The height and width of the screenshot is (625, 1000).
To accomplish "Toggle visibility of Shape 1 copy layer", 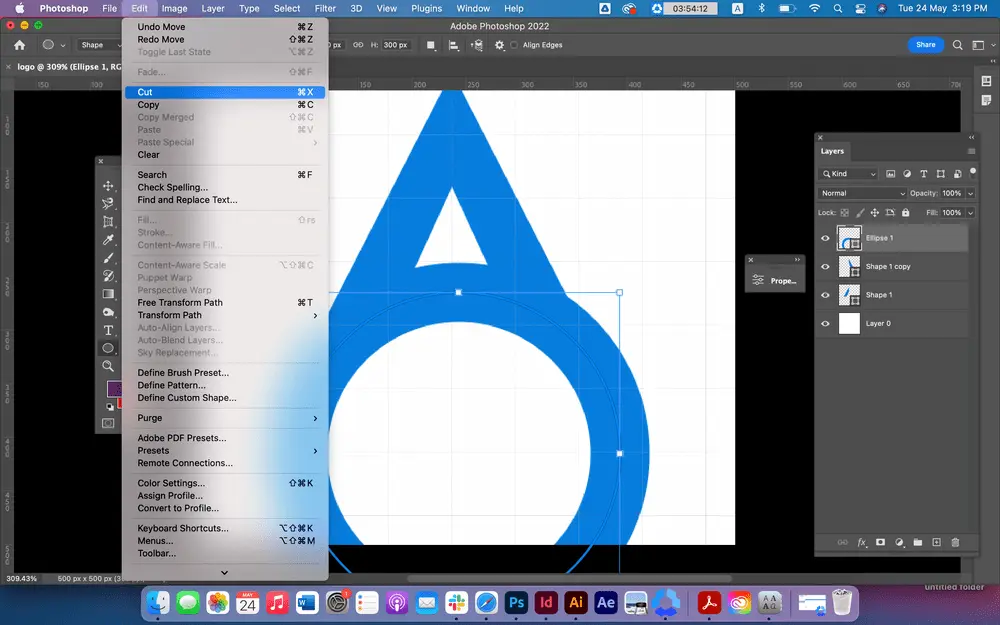I will click(825, 267).
